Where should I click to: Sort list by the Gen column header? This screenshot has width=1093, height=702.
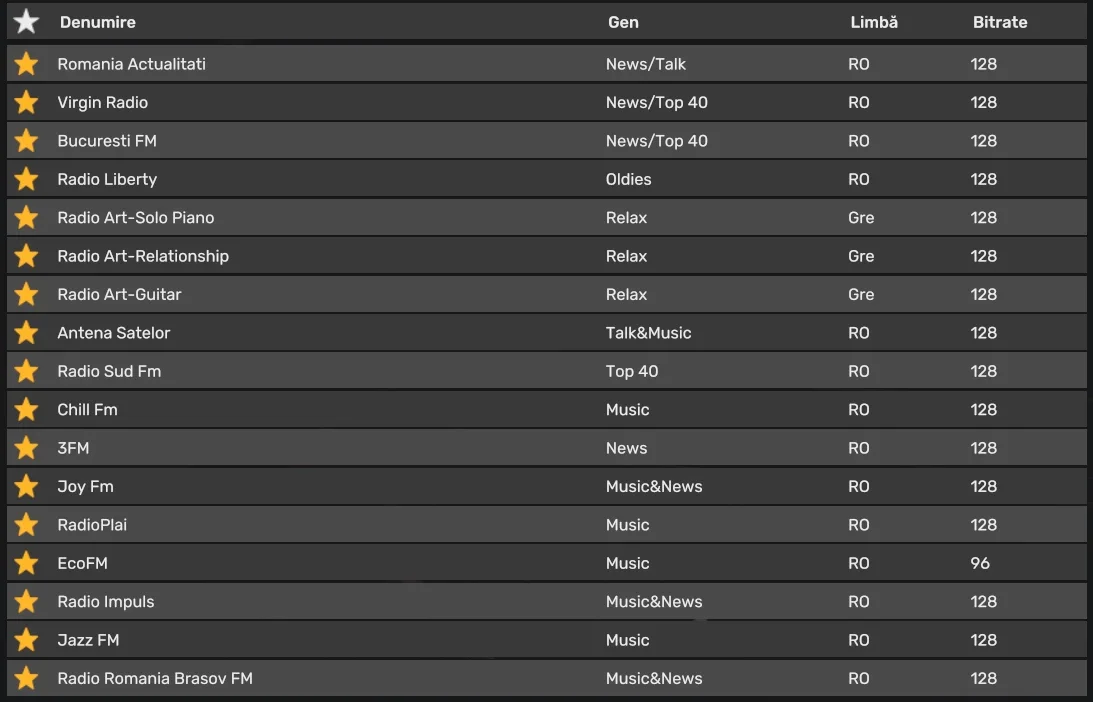(623, 22)
